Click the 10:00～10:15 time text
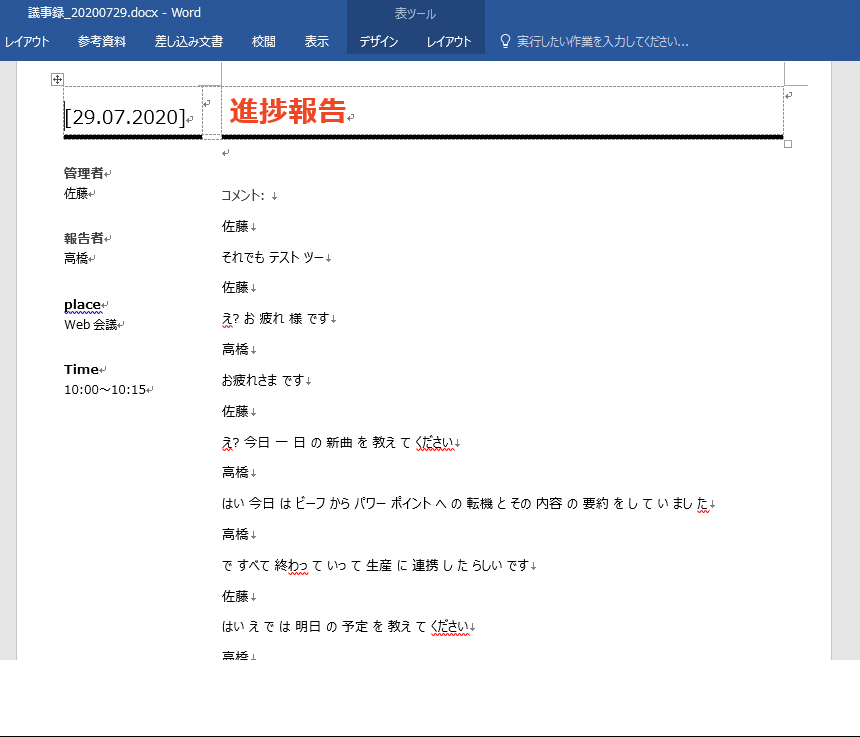Viewport: 860px width, 737px height. (105, 389)
